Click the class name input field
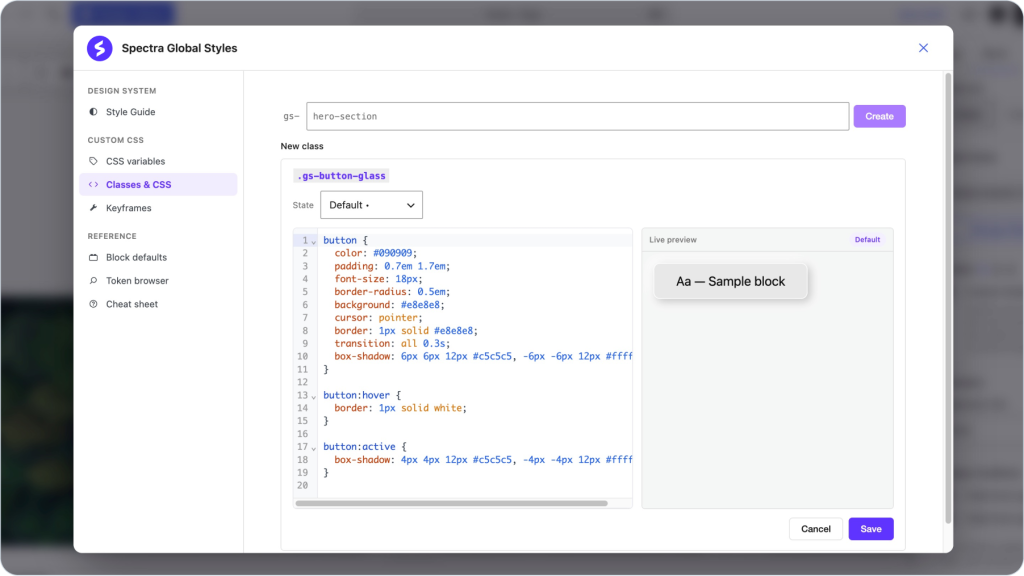The height and width of the screenshot is (576, 1024). 577,116
